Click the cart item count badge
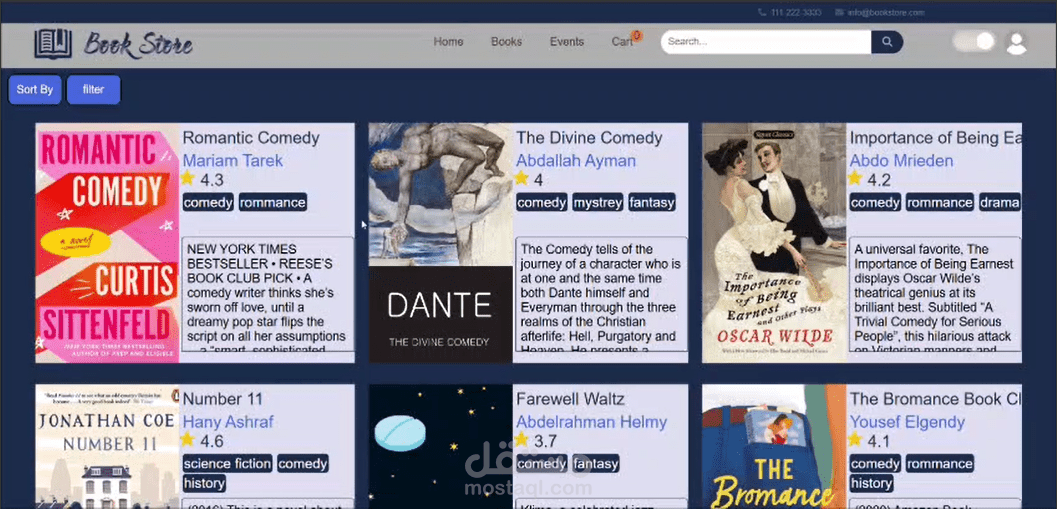This screenshot has width=1057, height=509. pyautogui.click(x=636, y=35)
